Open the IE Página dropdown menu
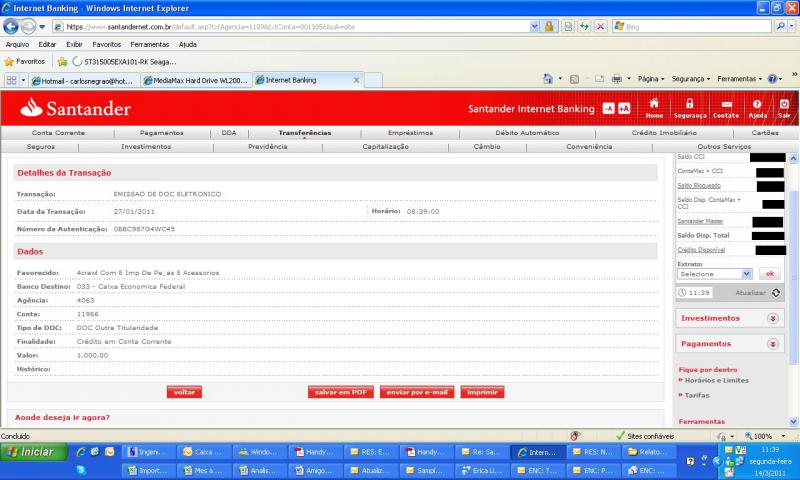The image size is (800, 480). 651,79
